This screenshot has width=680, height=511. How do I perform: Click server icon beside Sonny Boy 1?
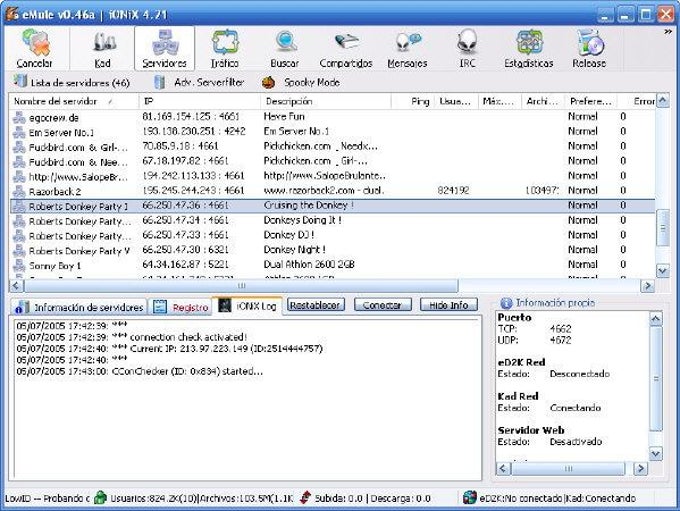(19, 265)
